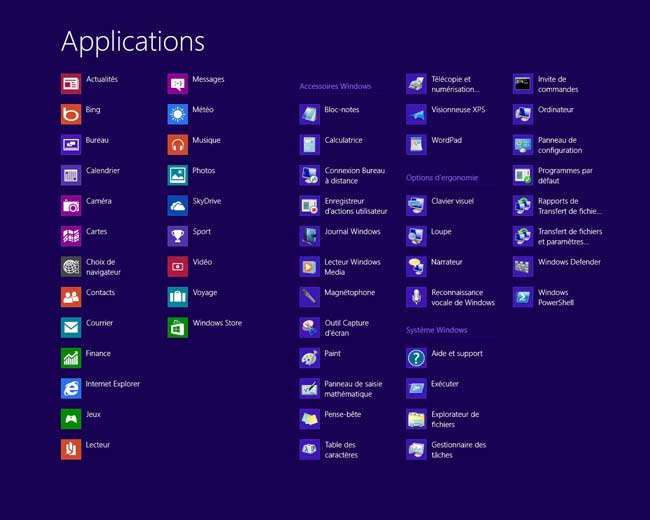Open the Bureau desktop icon
Viewport: 650px width, 520px height.
pos(71,145)
